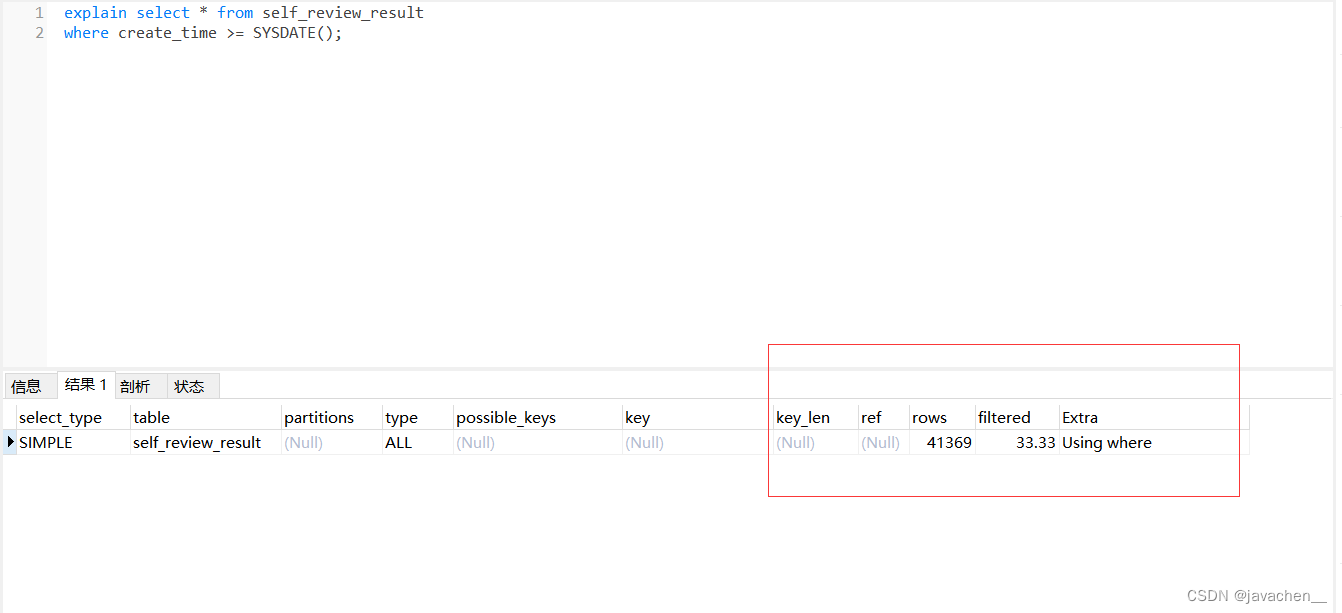1342x613 pixels.
Task: Select the 结果 1 tab
Action: [86, 383]
